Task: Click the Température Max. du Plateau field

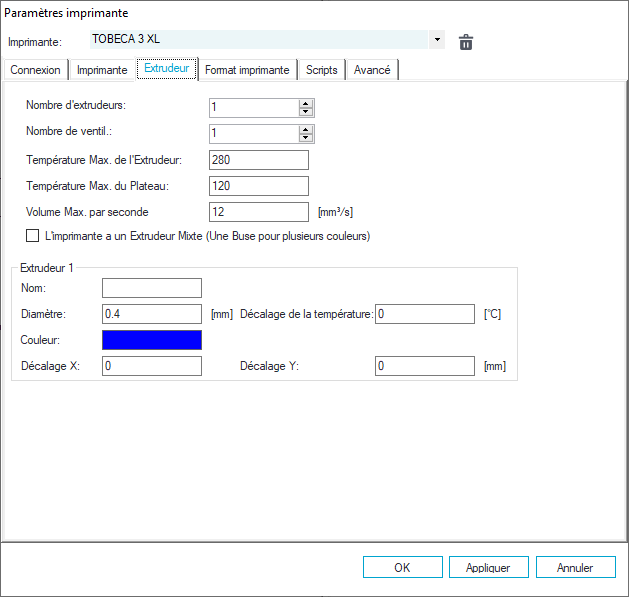Action: coord(259,186)
